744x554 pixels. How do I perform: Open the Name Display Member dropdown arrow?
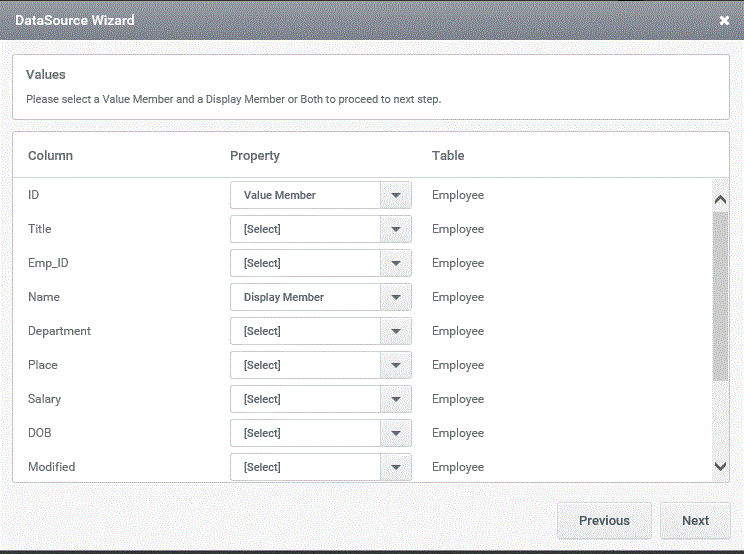(x=396, y=297)
